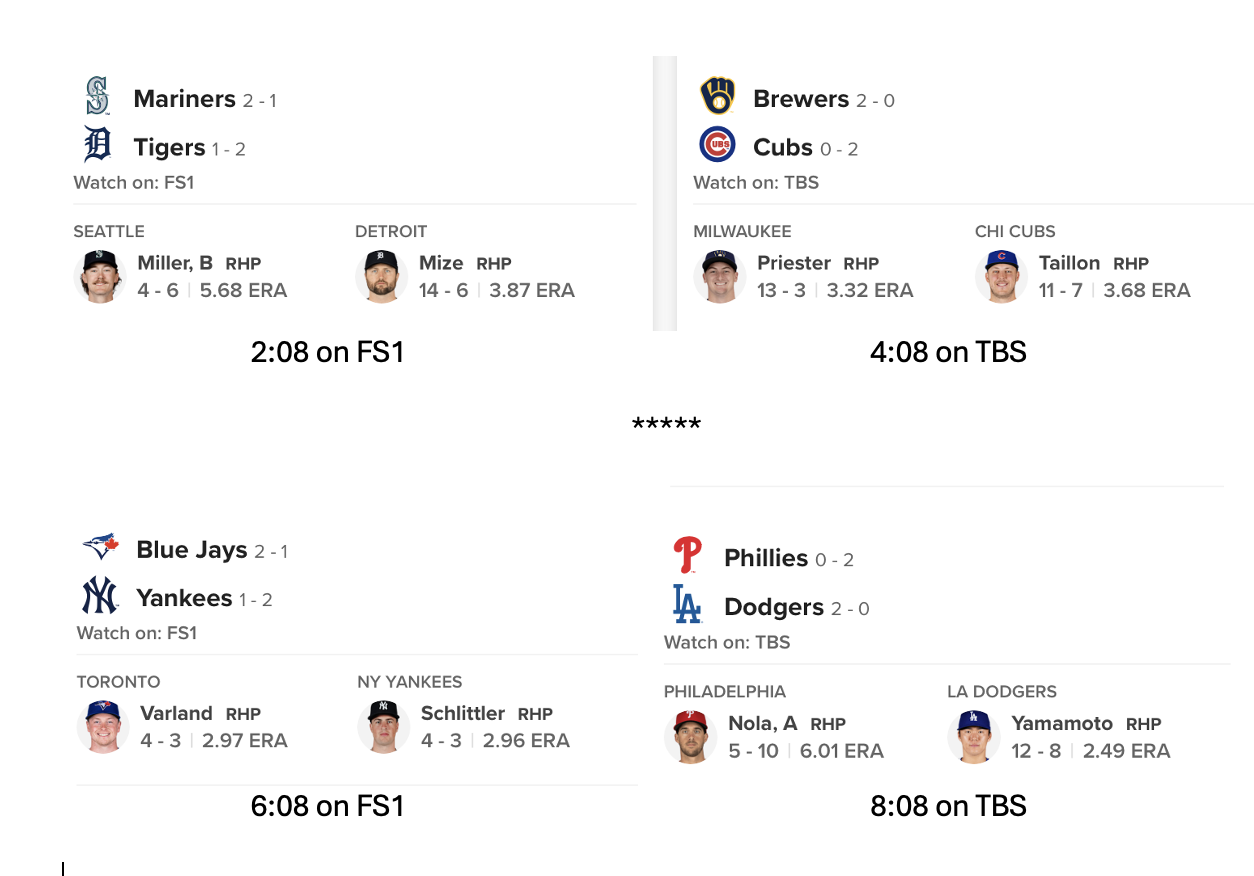Click the "2:08 on FS1" caption
Viewport: 1254px width, 876px height.
[327, 352]
